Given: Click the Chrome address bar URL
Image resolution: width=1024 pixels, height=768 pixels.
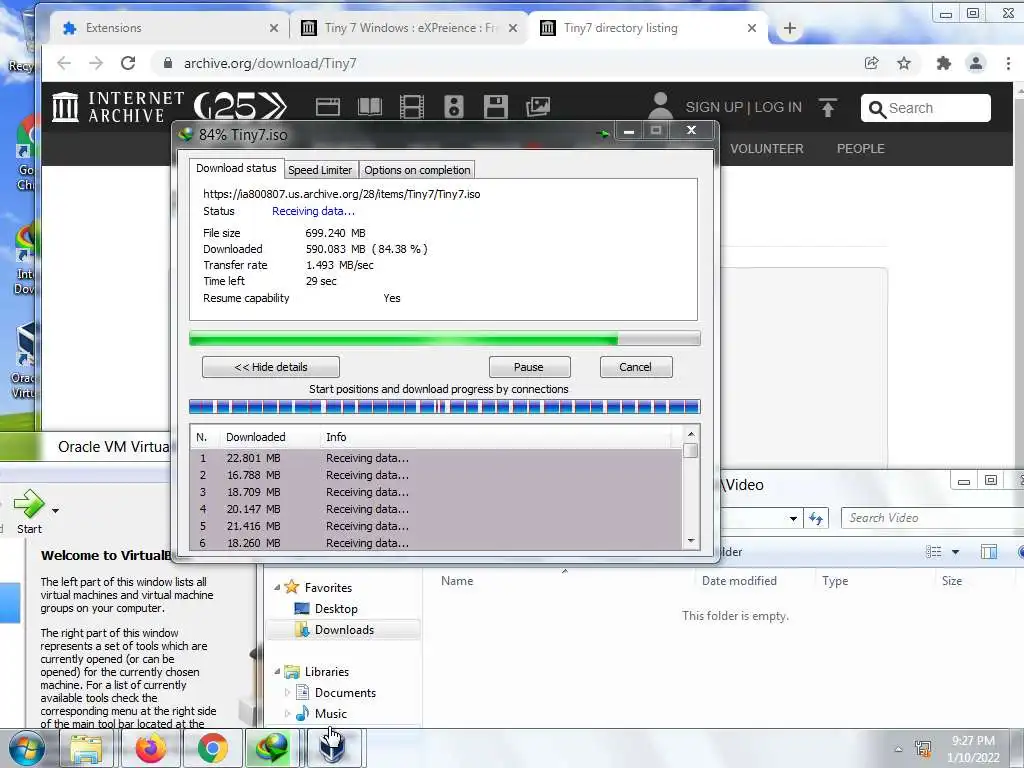Looking at the screenshot, I should click(x=270, y=63).
